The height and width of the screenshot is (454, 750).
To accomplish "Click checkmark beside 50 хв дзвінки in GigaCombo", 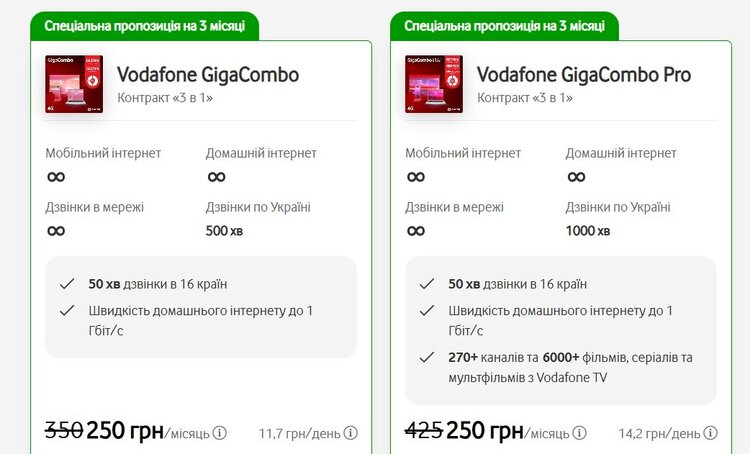I will point(66,284).
